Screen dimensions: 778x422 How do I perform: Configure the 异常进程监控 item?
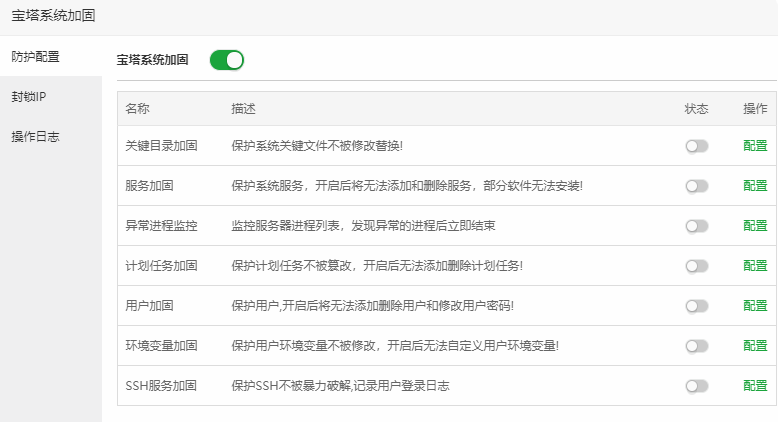[x=755, y=226]
